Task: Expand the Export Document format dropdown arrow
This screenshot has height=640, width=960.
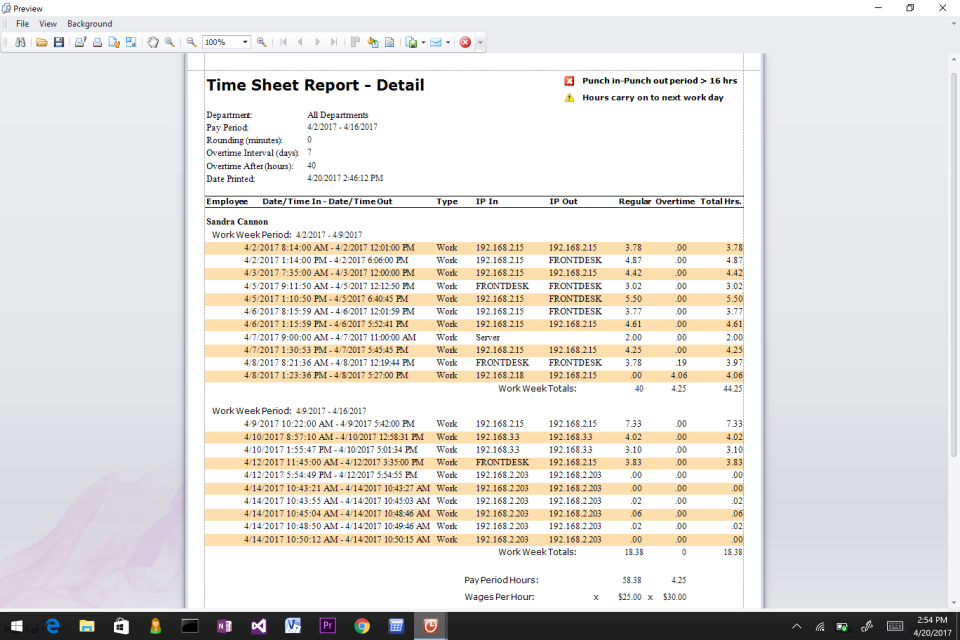Action: [423, 42]
